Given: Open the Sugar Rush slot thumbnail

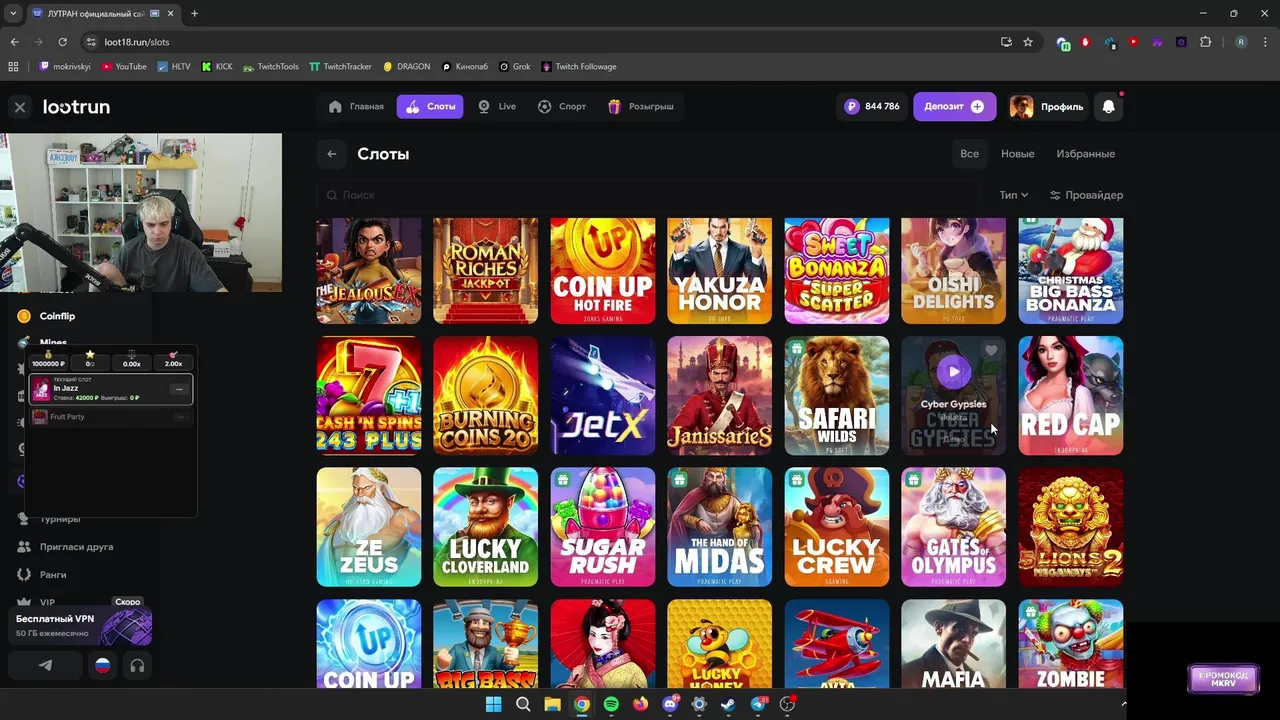Looking at the screenshot, I should tap(603, 527).
